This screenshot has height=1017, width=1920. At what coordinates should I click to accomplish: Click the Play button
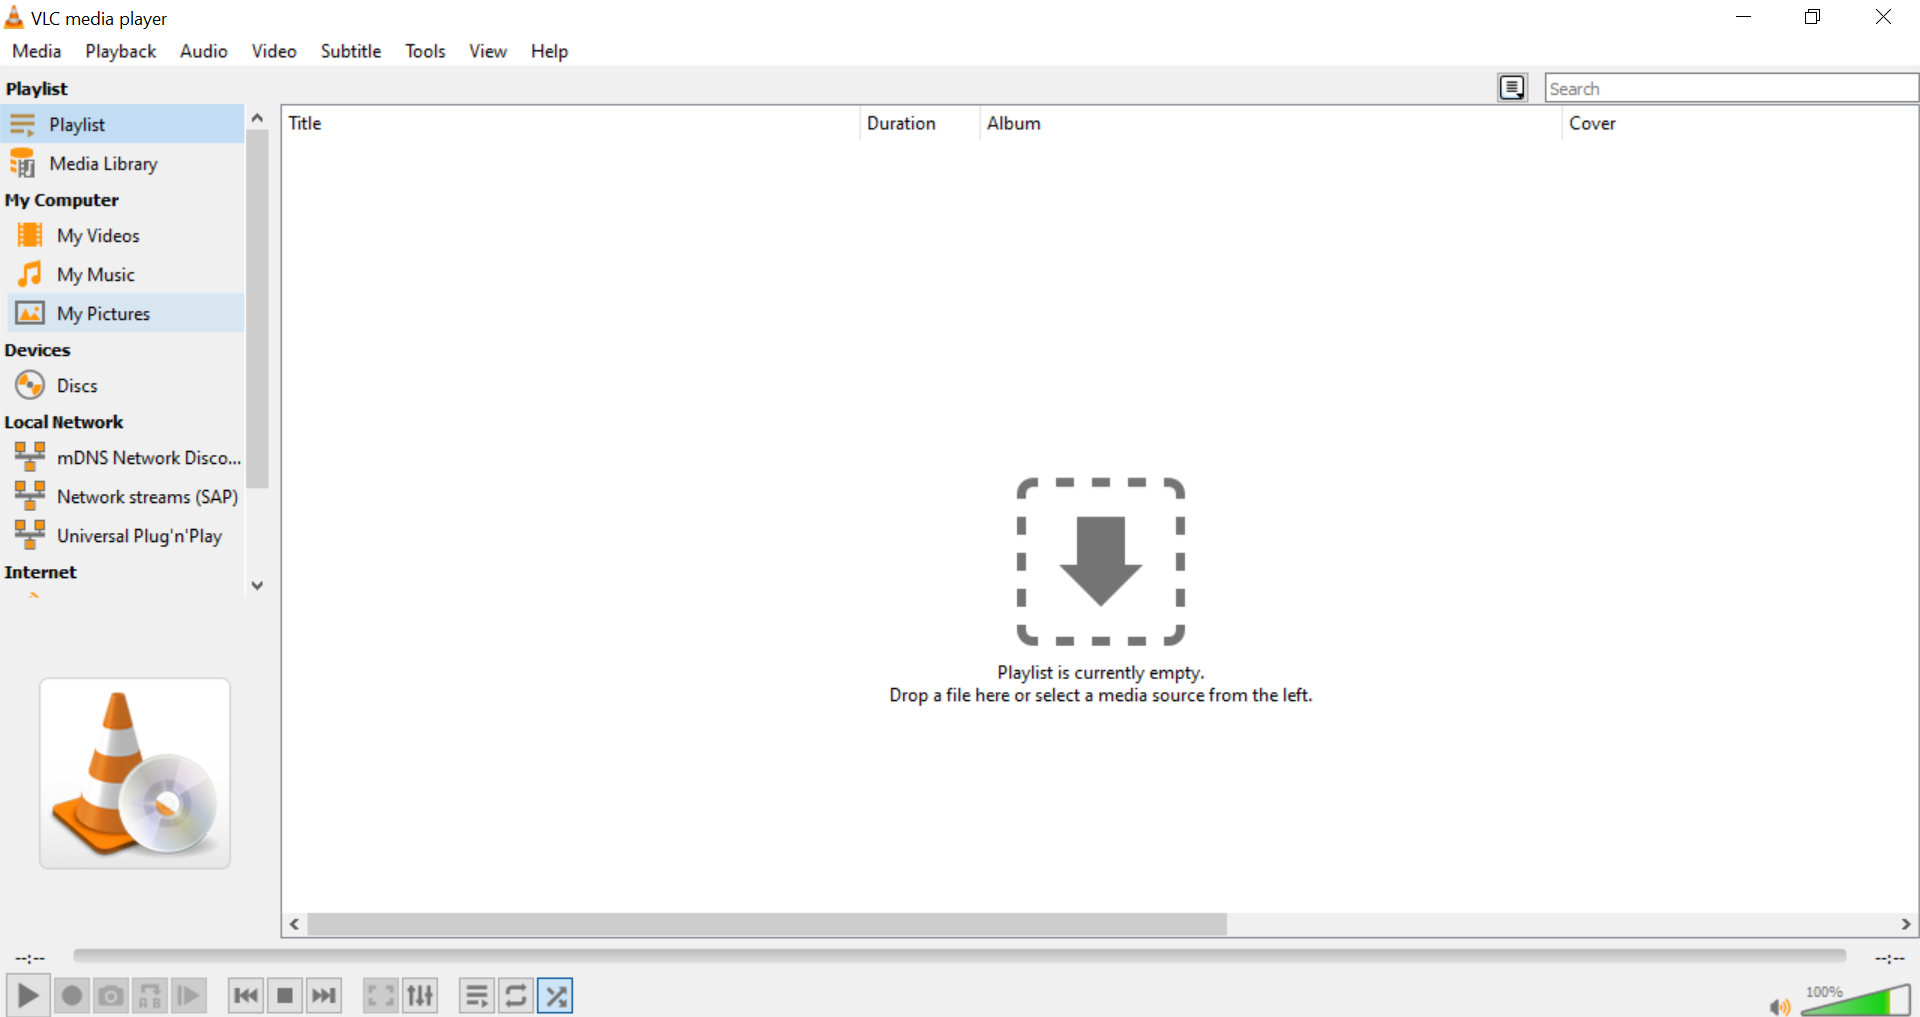pyautogui.click(x=28, y=995)
